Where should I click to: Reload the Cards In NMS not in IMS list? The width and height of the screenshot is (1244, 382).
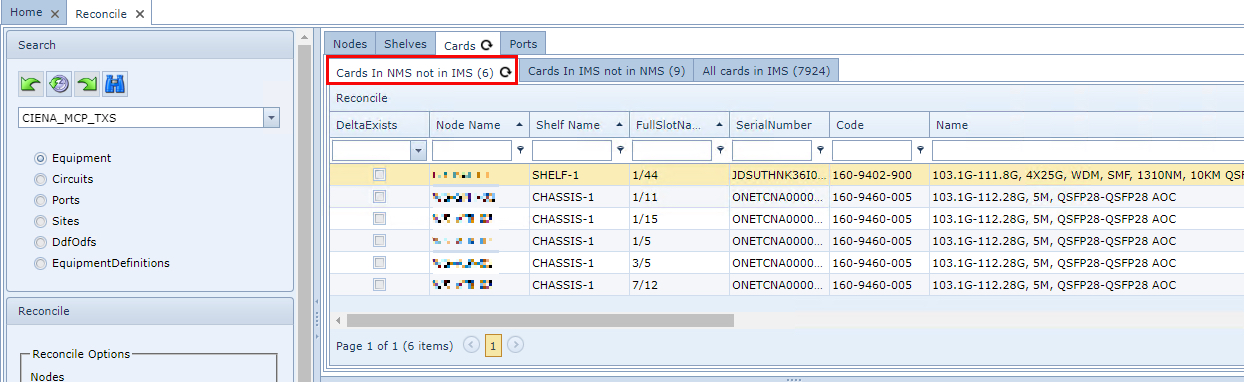[x=505, y=72]
